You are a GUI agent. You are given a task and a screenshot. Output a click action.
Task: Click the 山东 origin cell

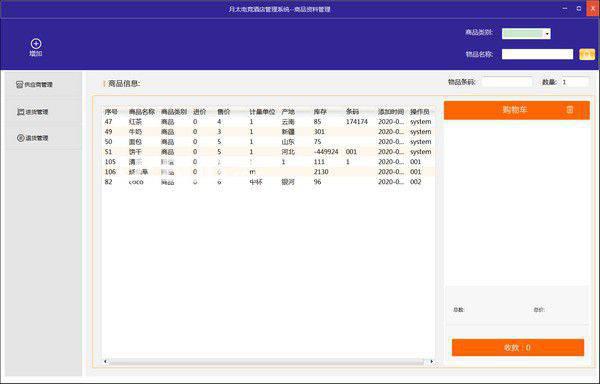click(288, 142)
